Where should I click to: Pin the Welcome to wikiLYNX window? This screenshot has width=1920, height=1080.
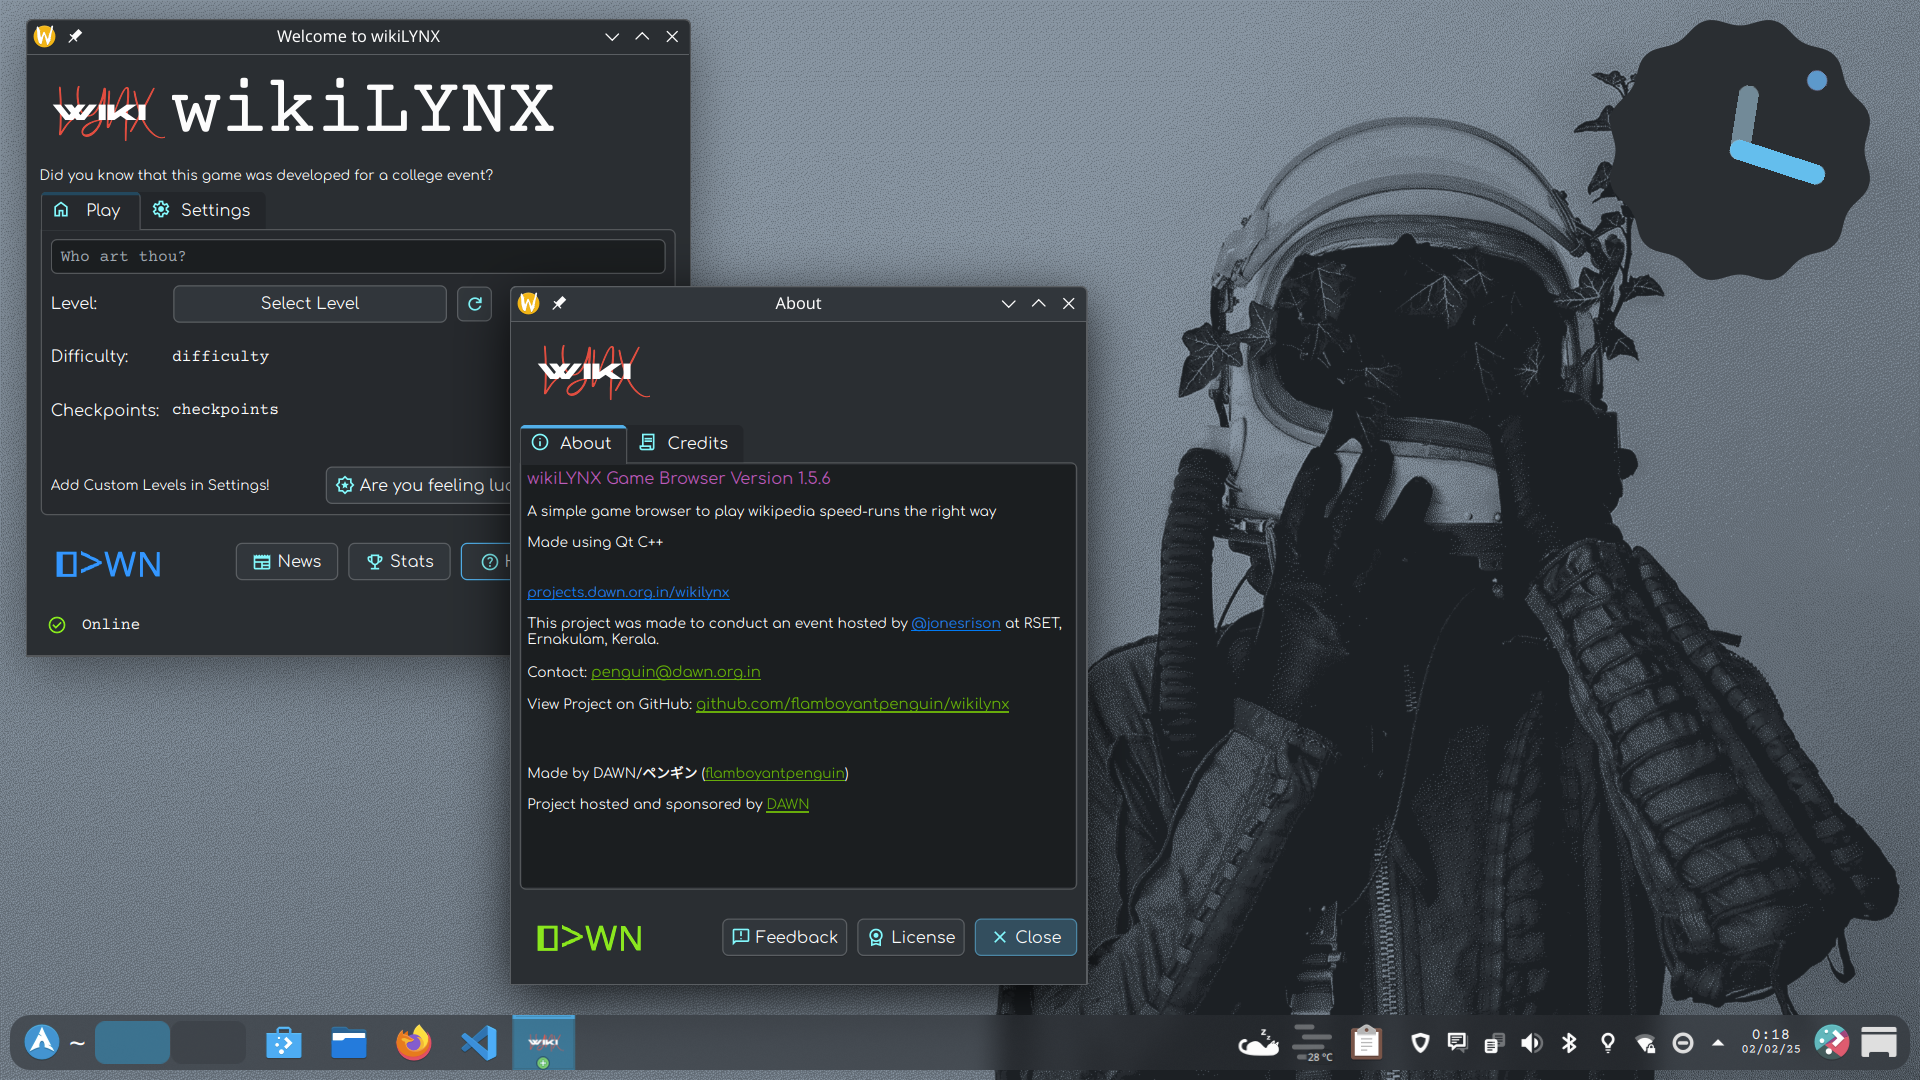75,37
